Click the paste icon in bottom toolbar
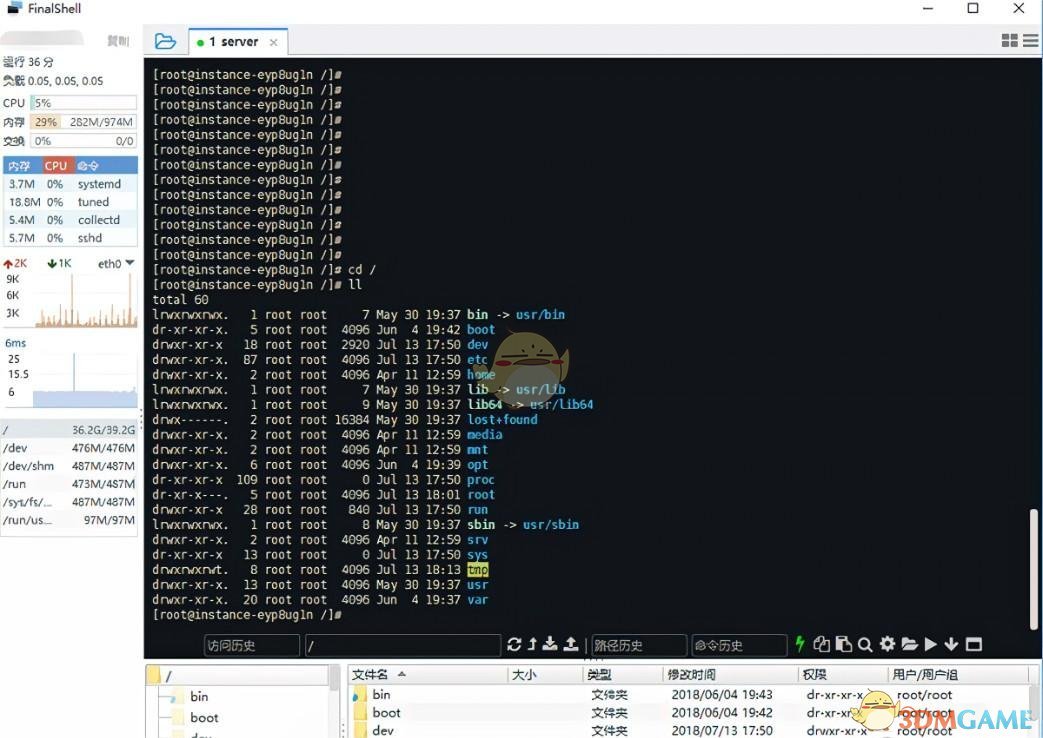This screenshot has height=738, width=1043. click(x=843, y=645)
